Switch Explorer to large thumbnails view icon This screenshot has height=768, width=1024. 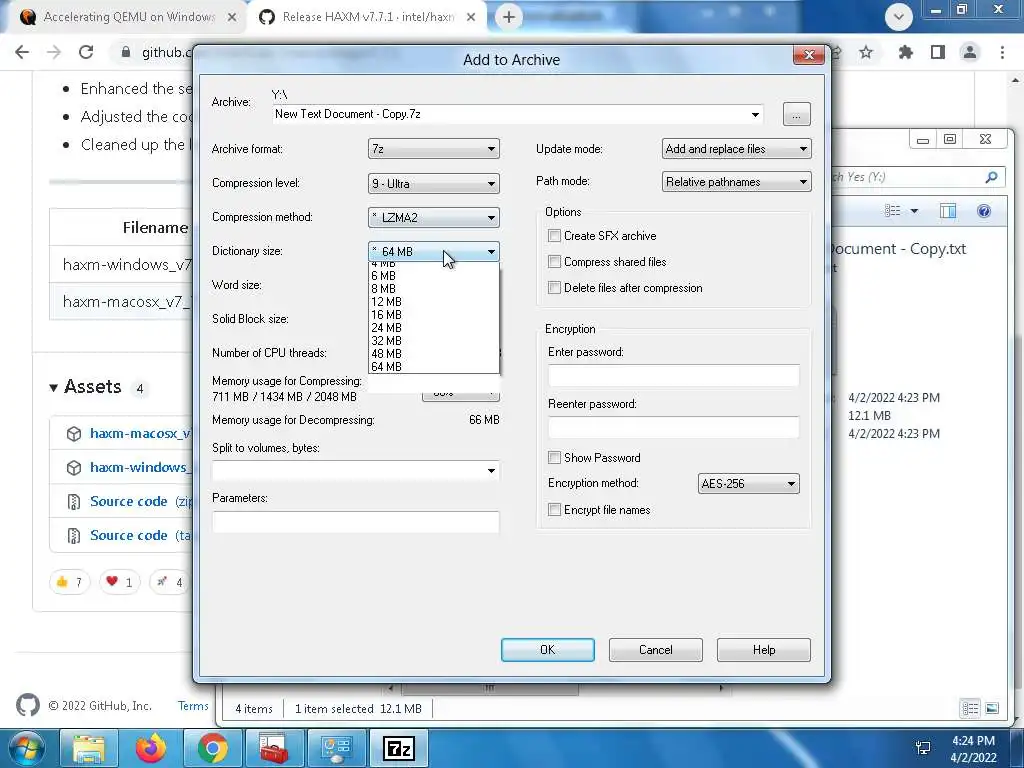click(992, 709)
